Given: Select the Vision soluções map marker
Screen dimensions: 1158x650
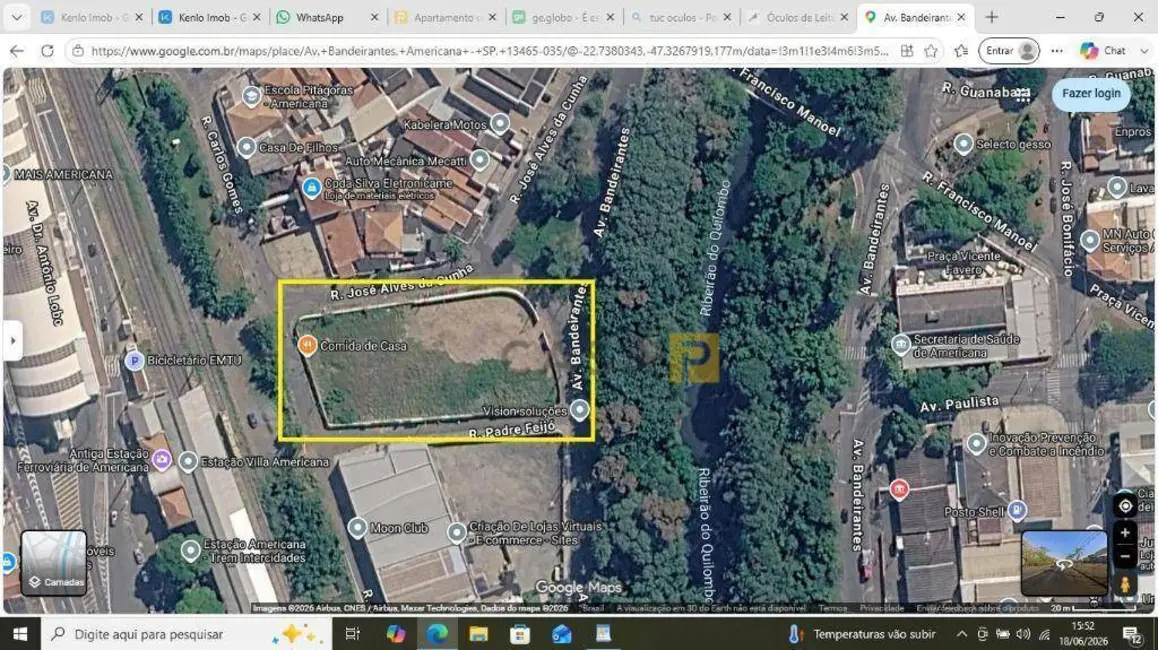Looking at the screenshot, I should click(x=580, y=409).
